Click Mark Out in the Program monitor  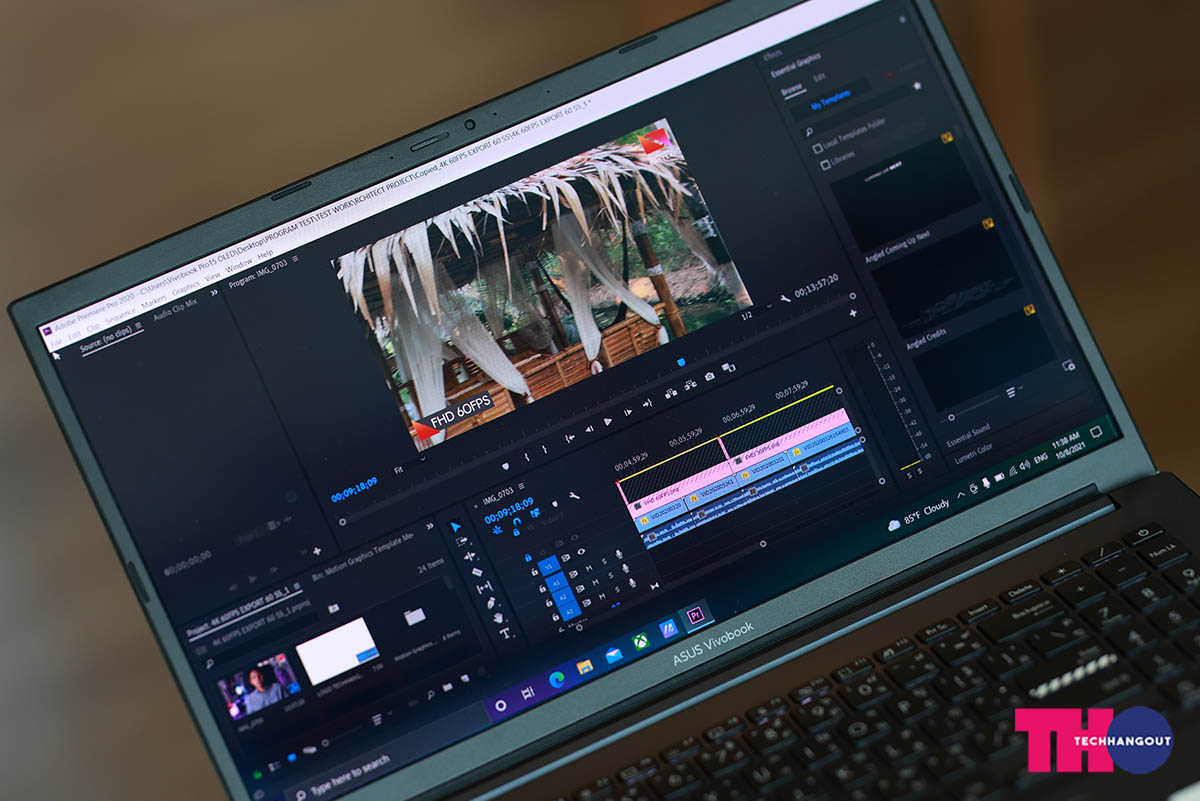[546, 450]
